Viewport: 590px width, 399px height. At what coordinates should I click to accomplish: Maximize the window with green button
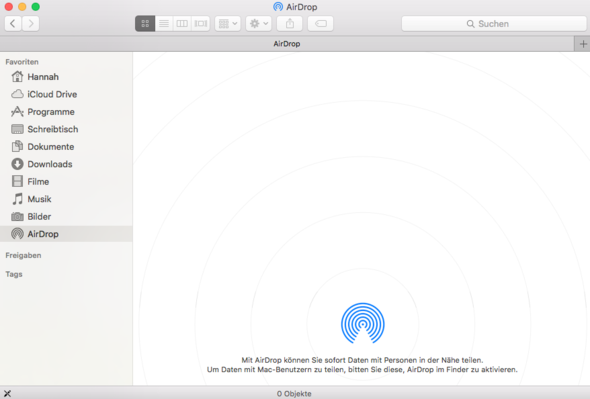point(35,7)
